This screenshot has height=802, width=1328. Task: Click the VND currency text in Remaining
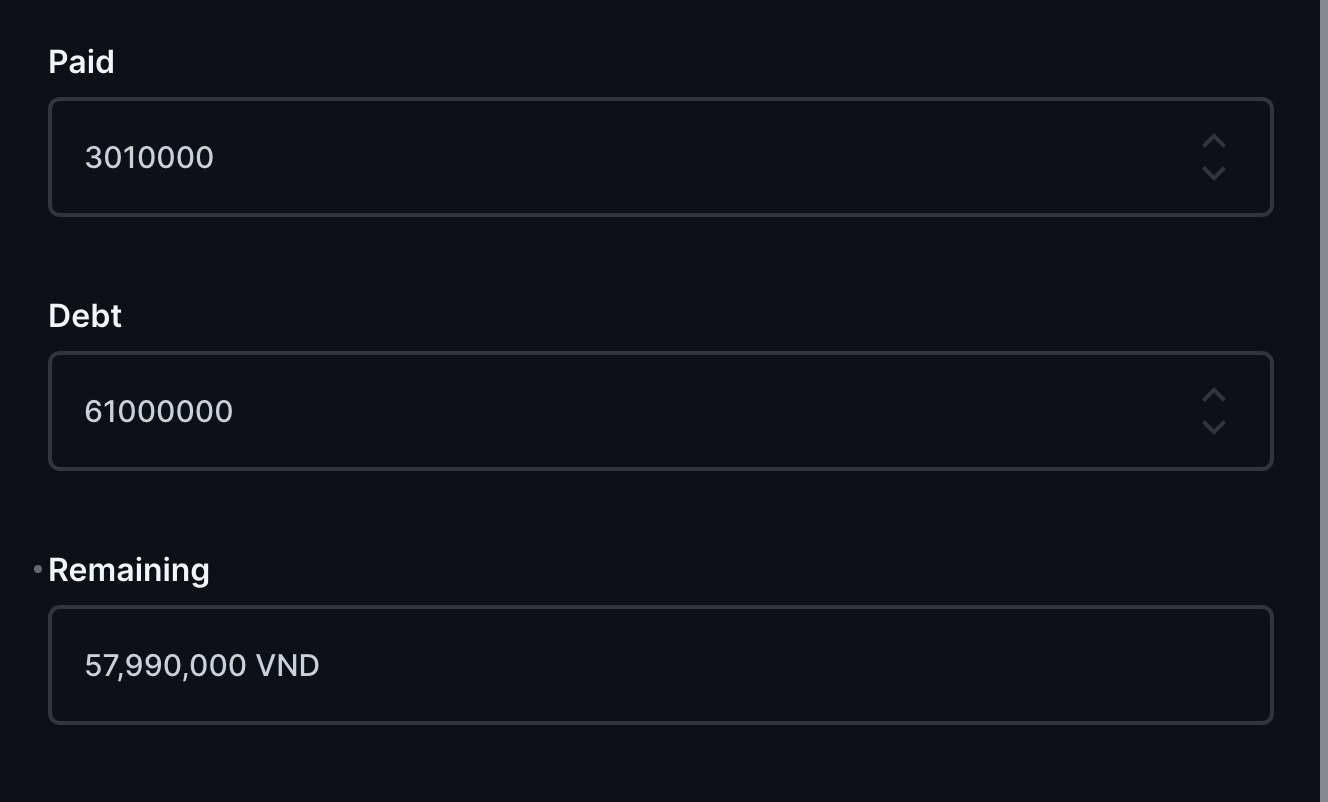click(289, 665)
